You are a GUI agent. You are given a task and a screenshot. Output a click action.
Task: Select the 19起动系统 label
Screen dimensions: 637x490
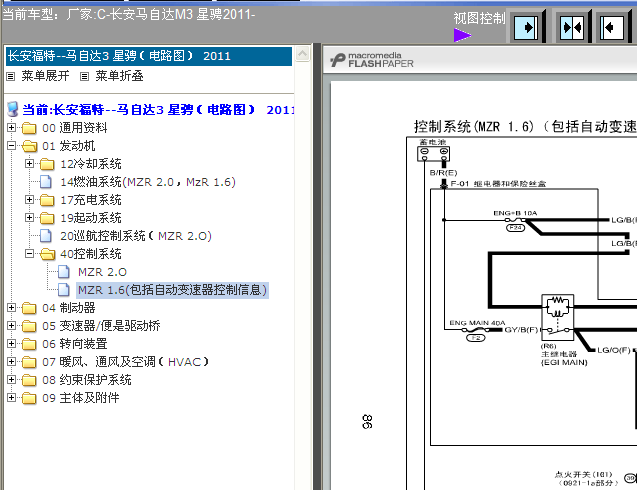(91, 218)
